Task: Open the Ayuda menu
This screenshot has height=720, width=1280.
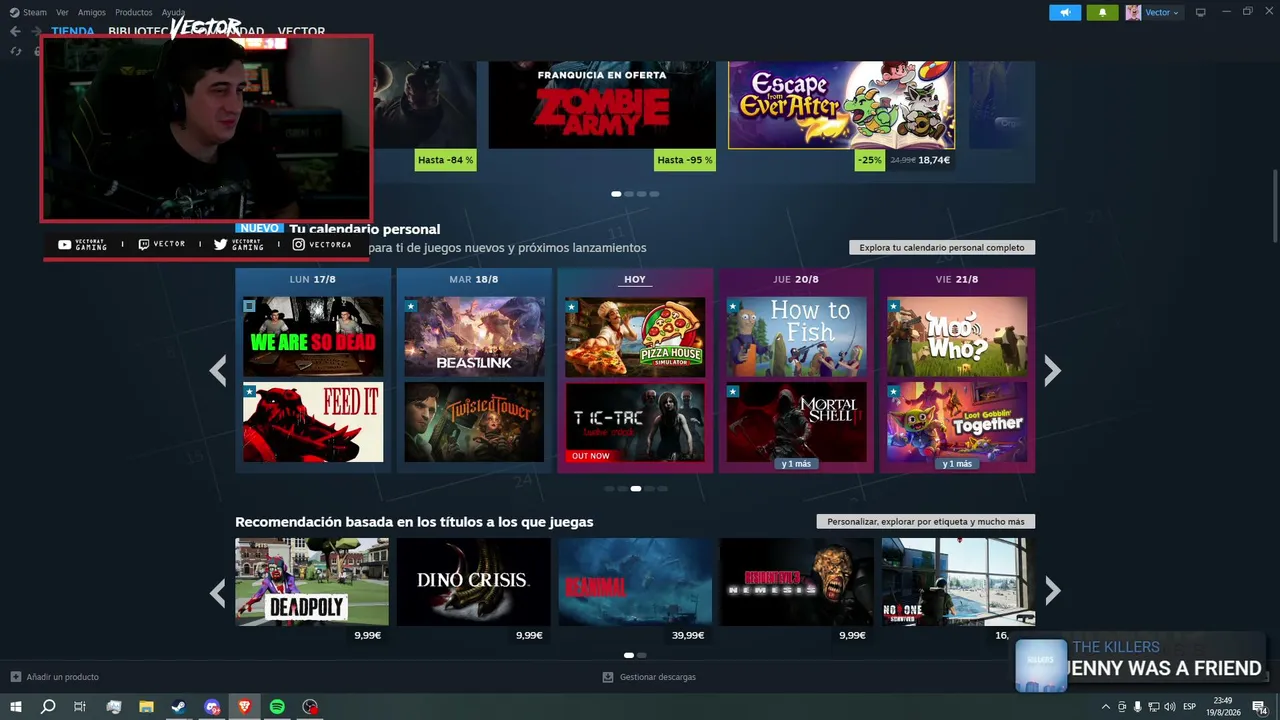Action: click(x=173, y=12)
